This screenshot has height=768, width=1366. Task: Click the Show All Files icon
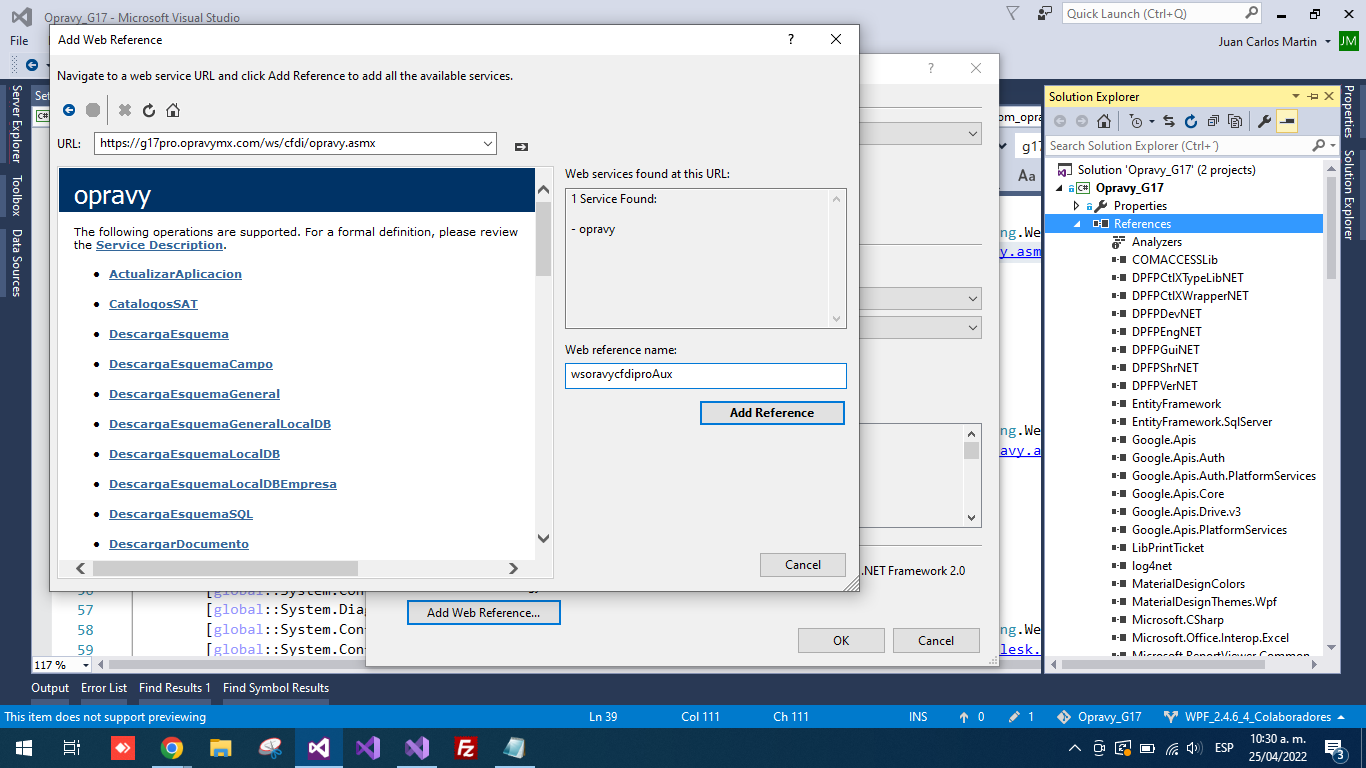click(1235, 121)
